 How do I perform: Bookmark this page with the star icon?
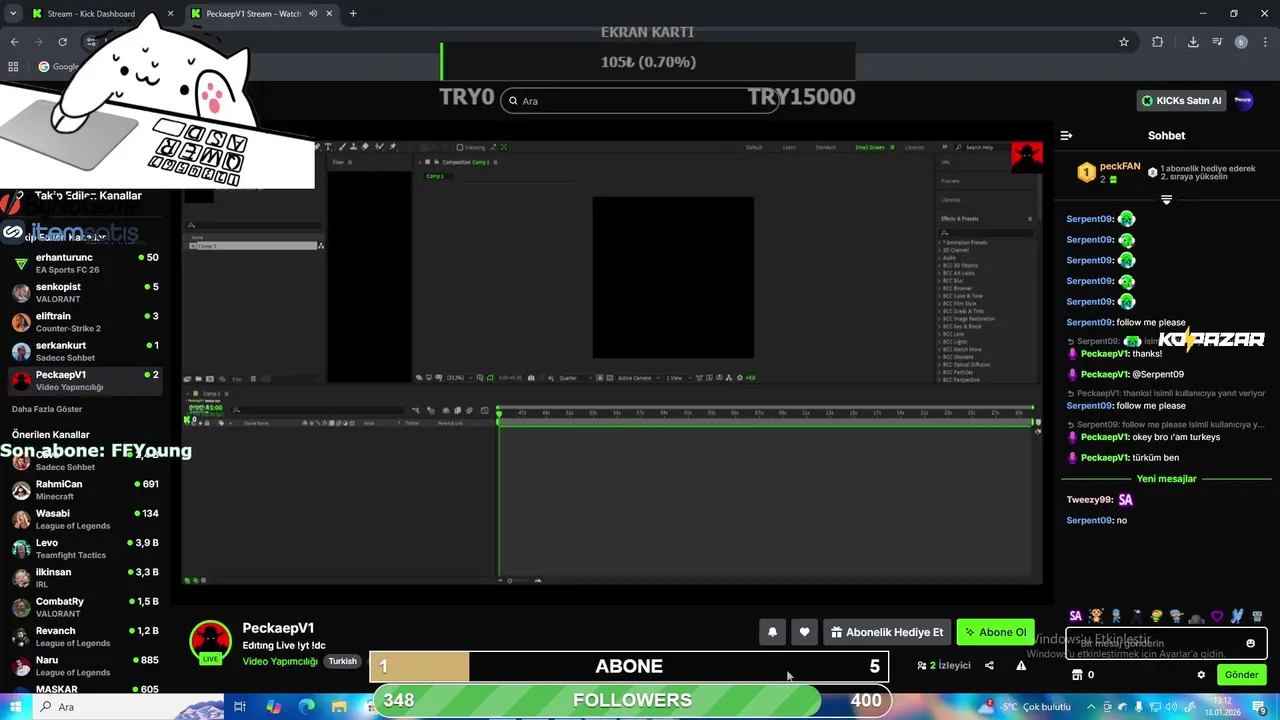[1124, 42]
